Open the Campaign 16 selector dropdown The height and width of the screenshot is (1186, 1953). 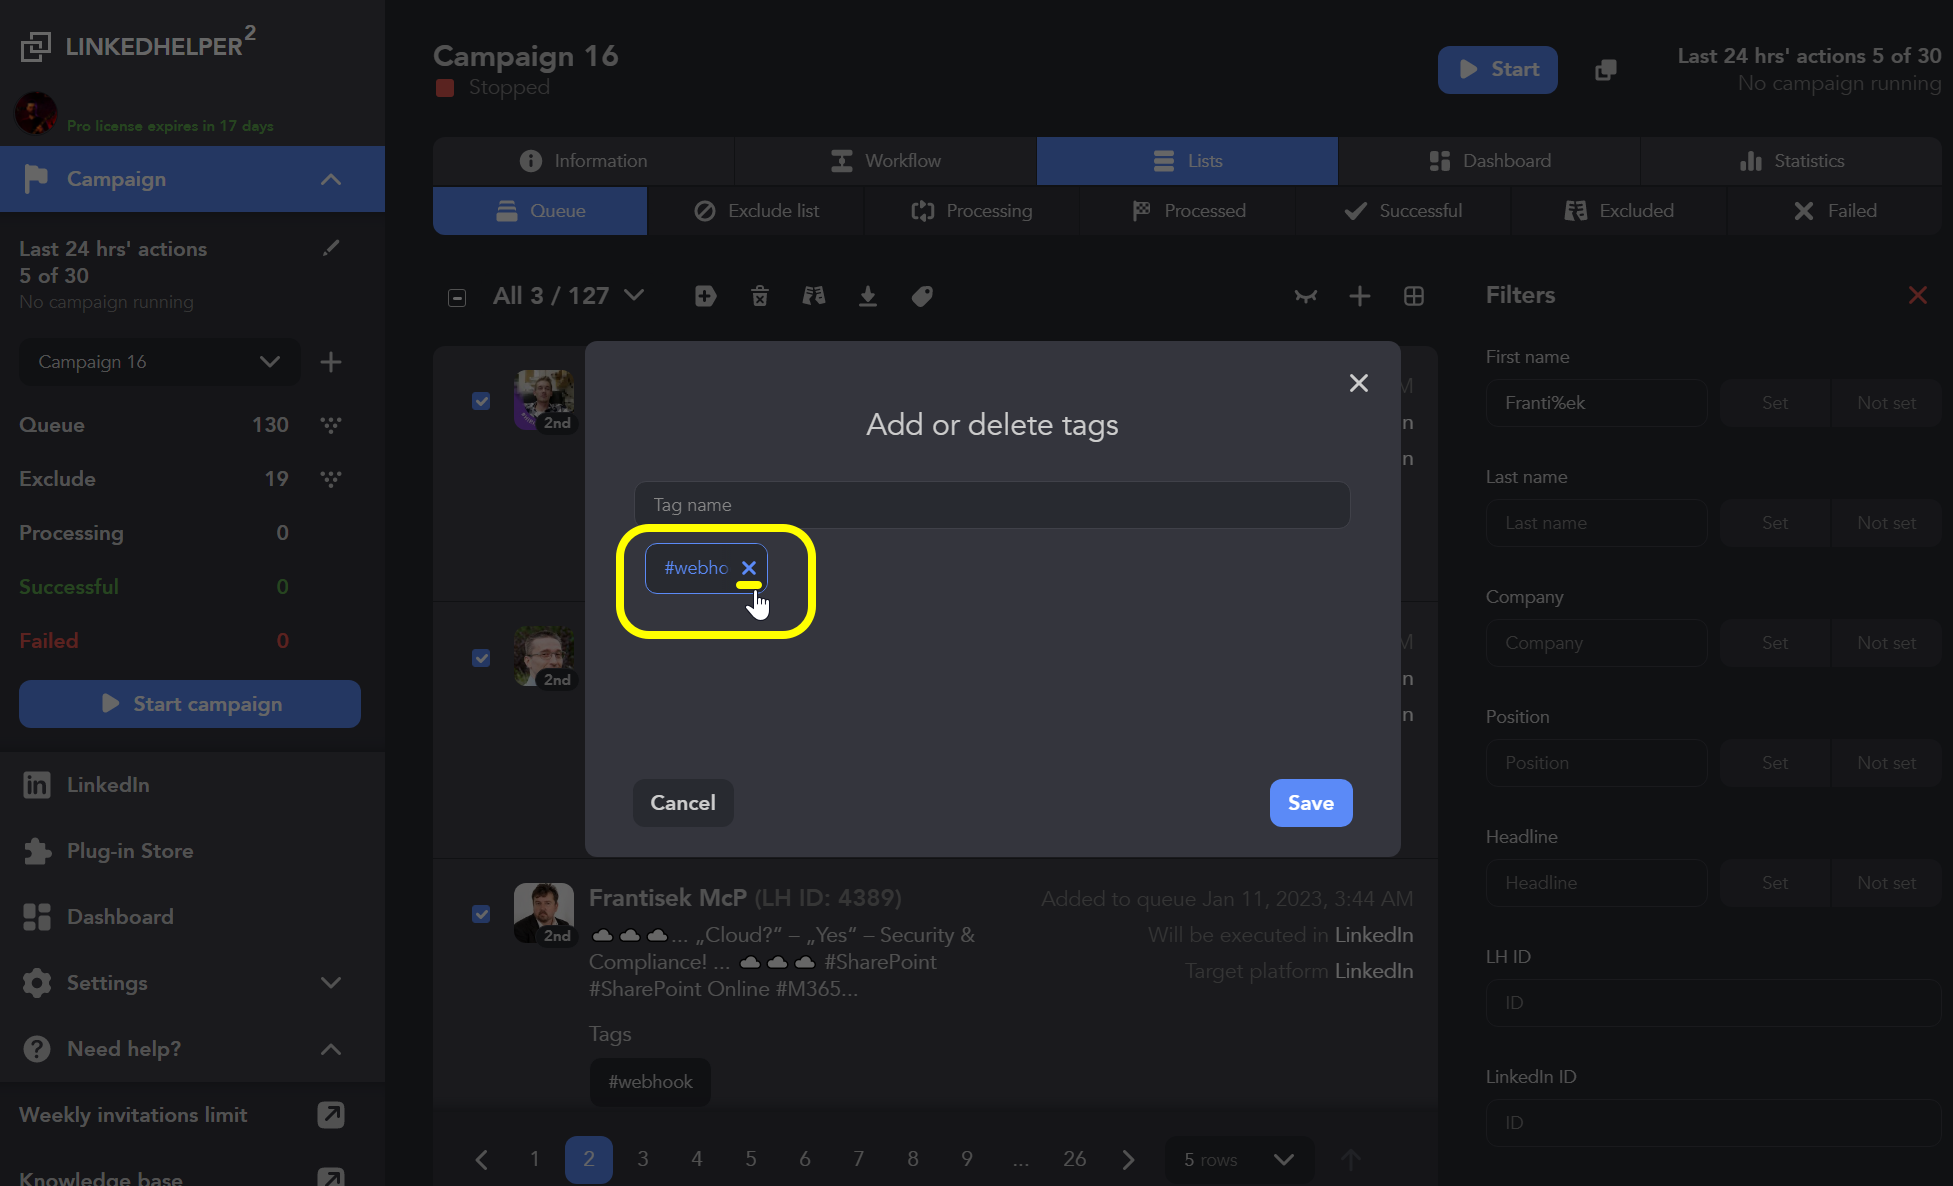click(x=159, y=362)
